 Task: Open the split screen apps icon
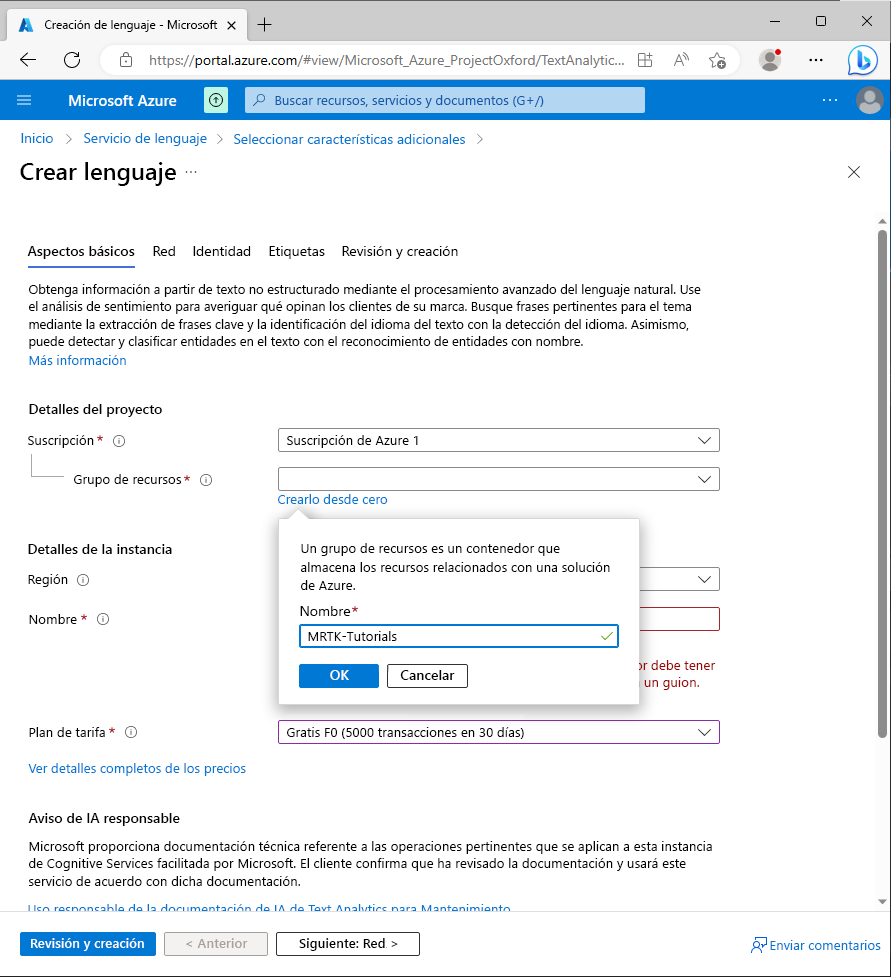click(x=646, y=60)
